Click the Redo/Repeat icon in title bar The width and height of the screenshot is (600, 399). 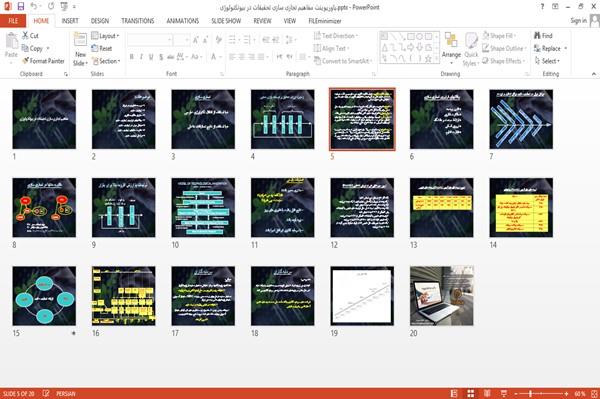(51, 7)
